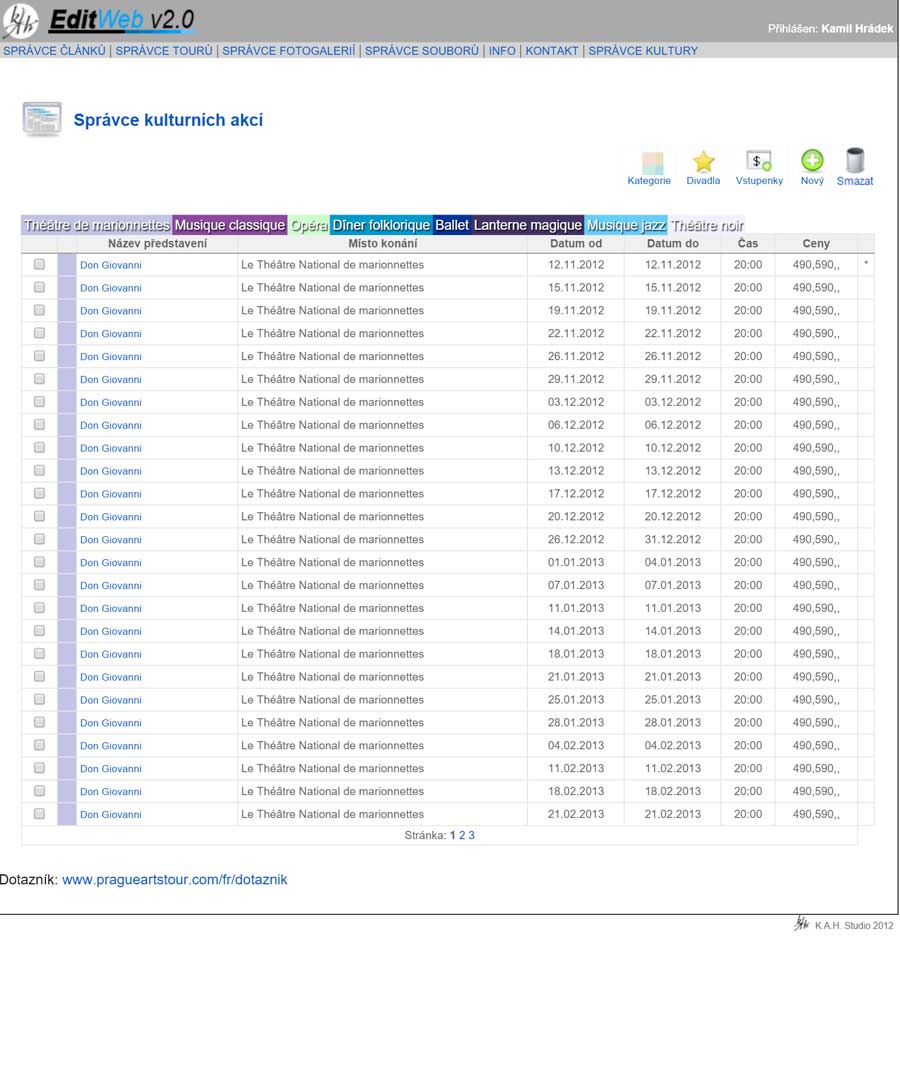900x1083 pixels.
Task: Click the K.A.H. Studio footer logo
Action: (x=801, y=925)
